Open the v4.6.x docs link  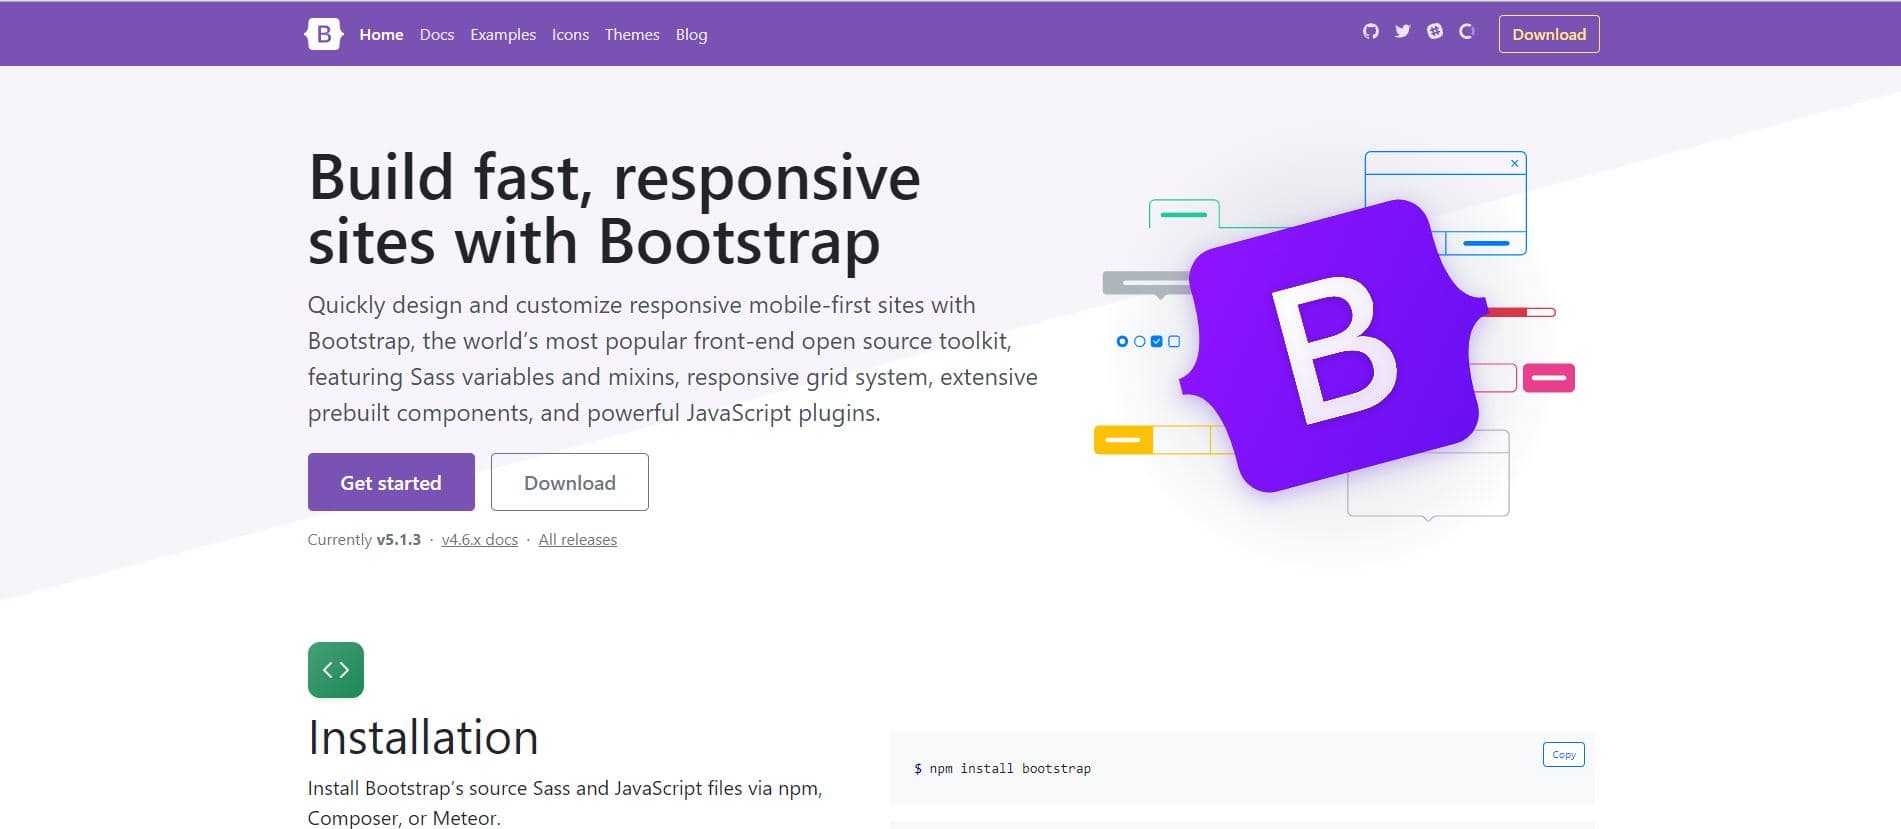click(x=480, y=540)
